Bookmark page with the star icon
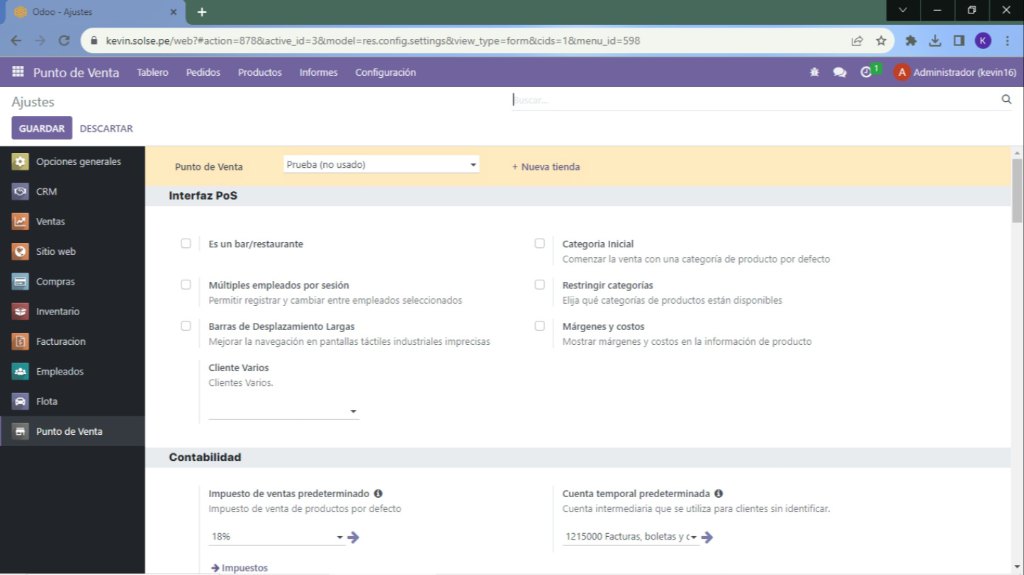This screenshot has height=575, width=1024. click(881, 41)
